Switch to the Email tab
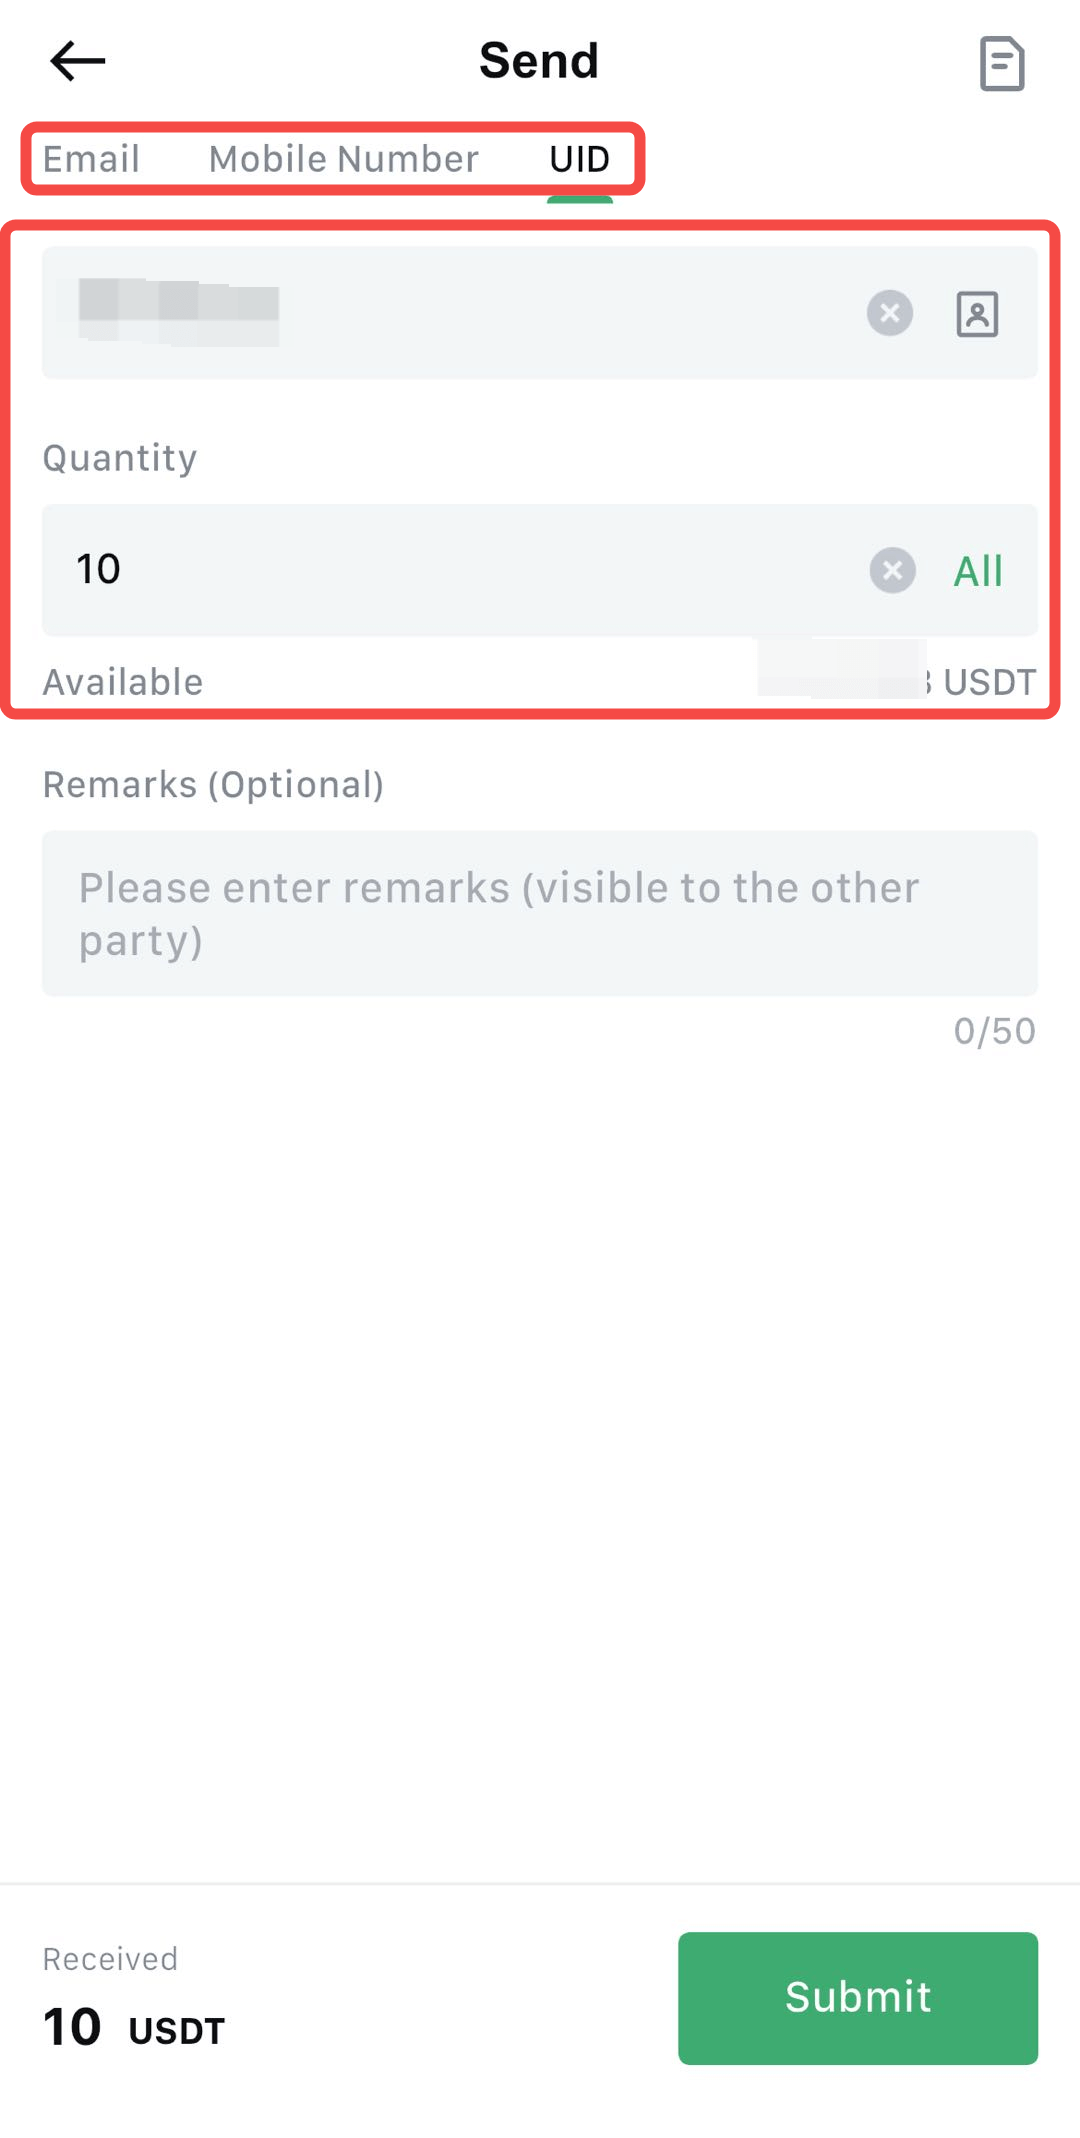The image size is (1080, 2138). pos(91,159)
